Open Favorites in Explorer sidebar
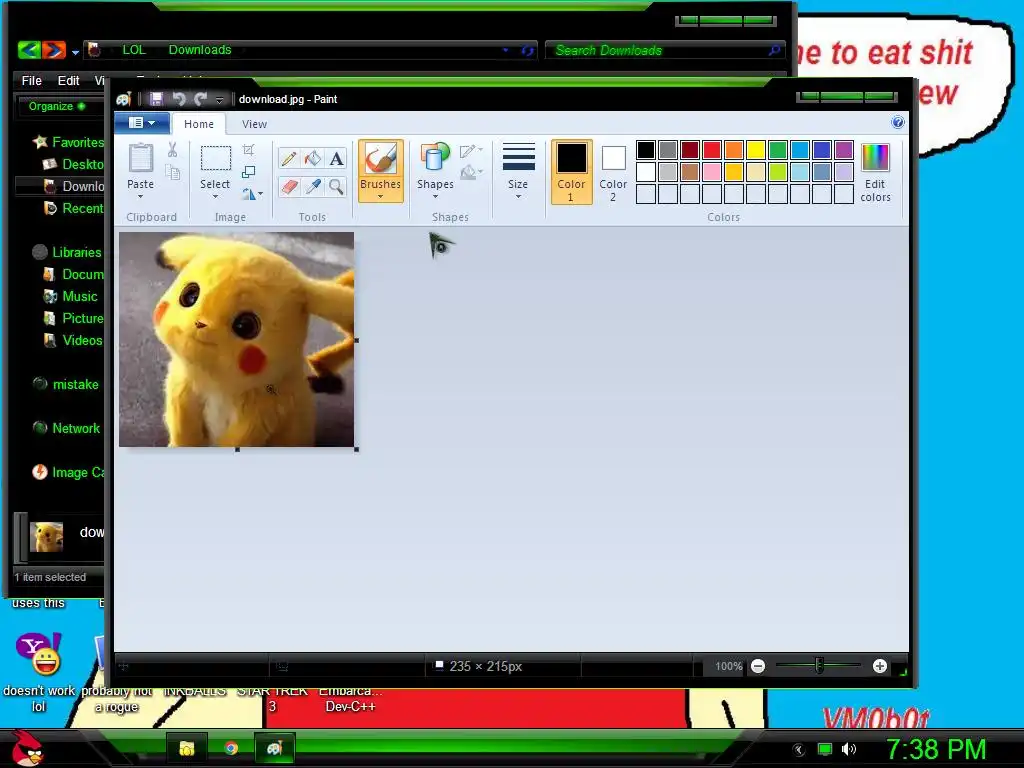 (x=69, y=142)
